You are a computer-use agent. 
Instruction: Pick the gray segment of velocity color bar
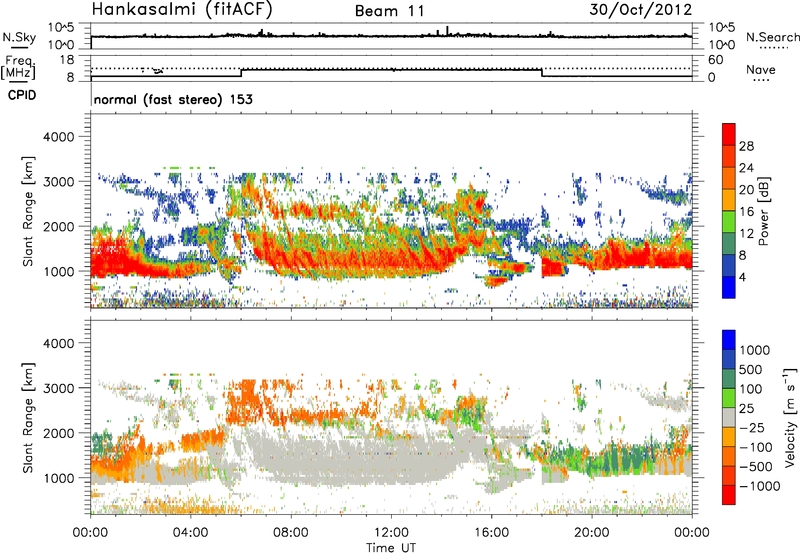click(729, 417)
